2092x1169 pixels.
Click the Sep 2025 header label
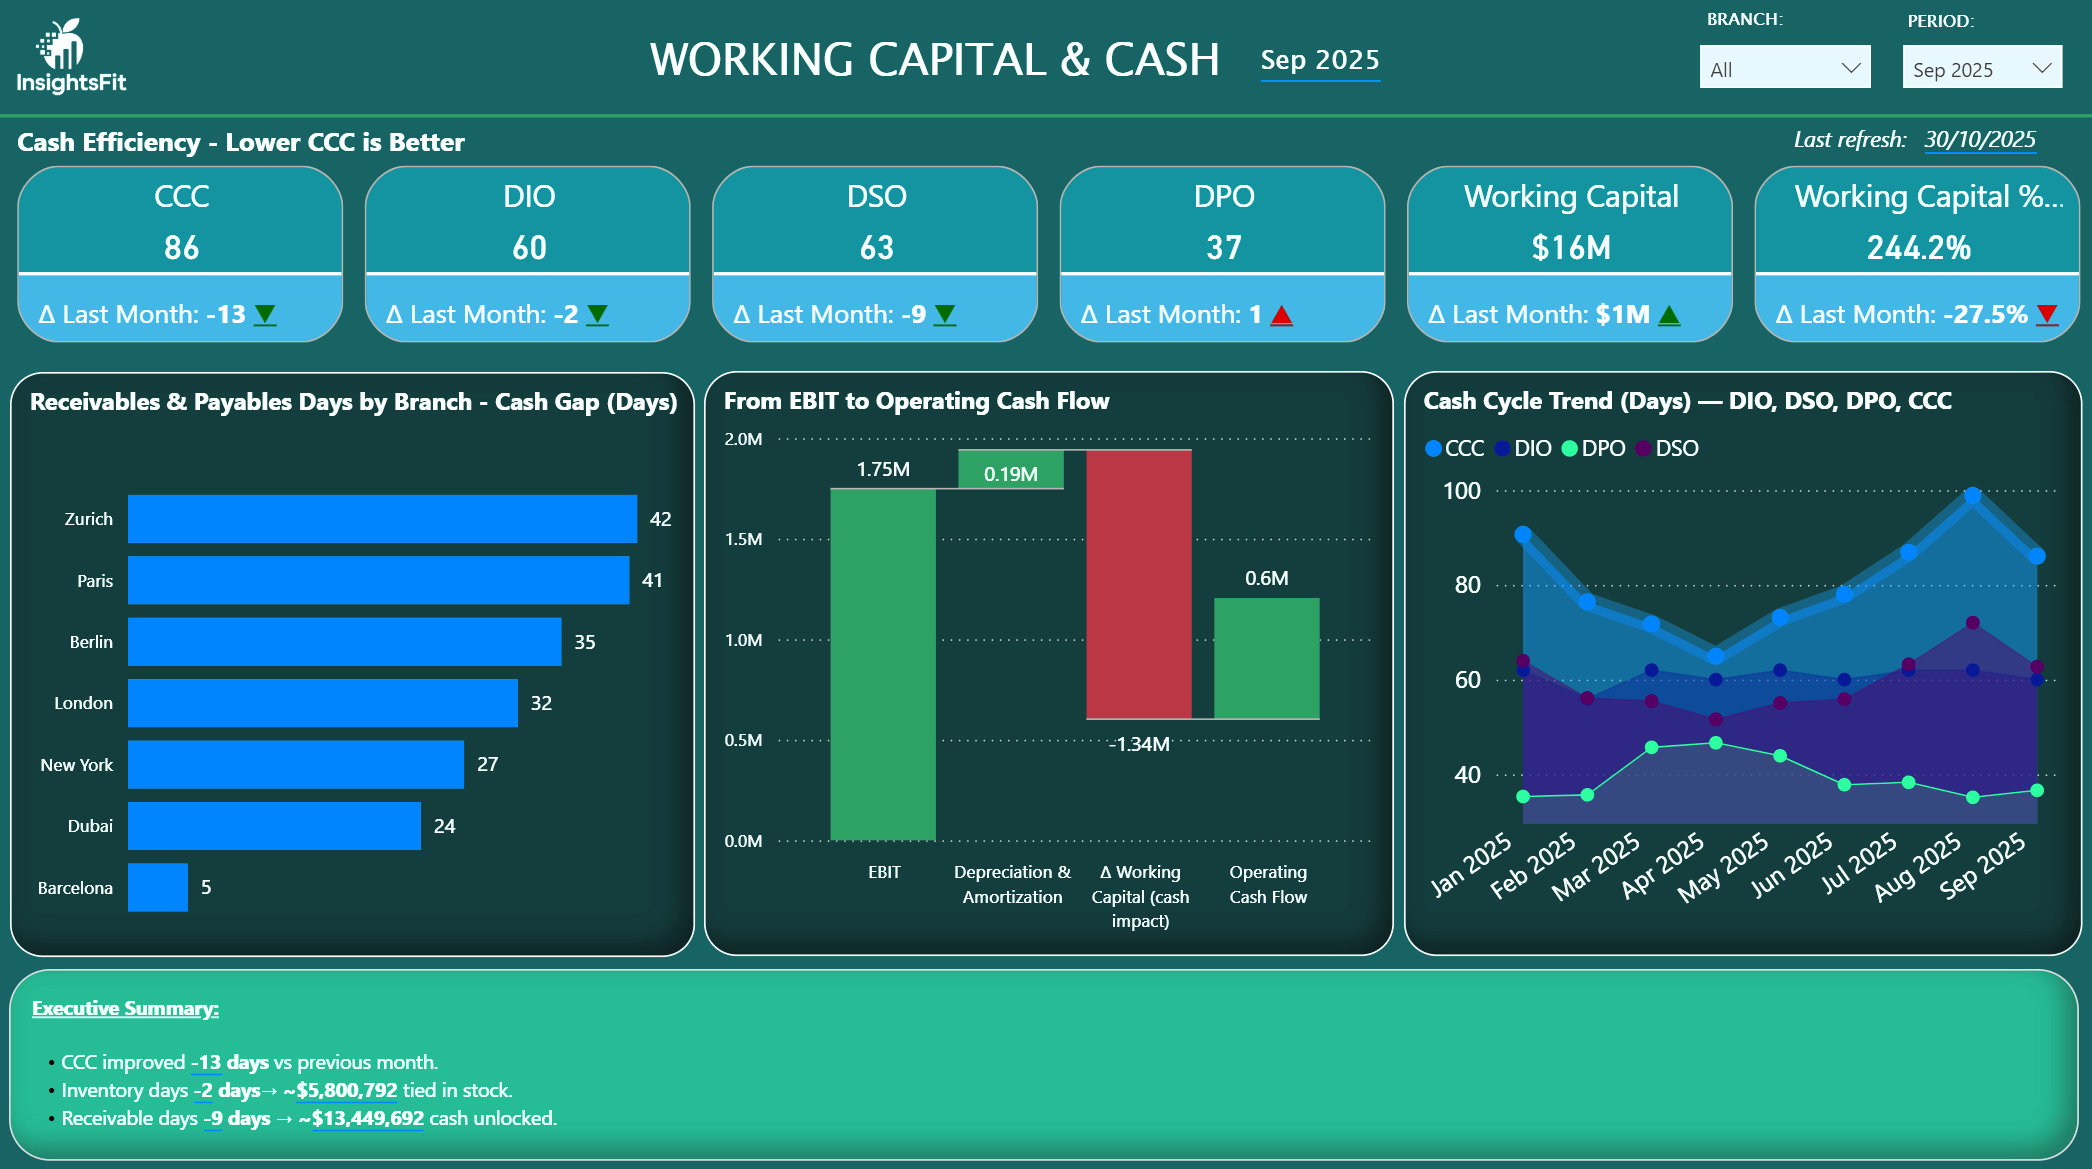1319,60
